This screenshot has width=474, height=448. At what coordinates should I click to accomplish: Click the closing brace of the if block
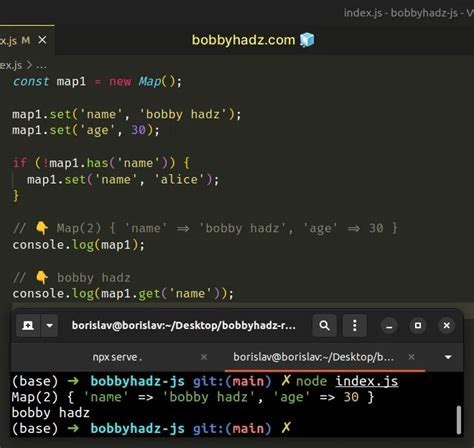(x=16, y=196)
